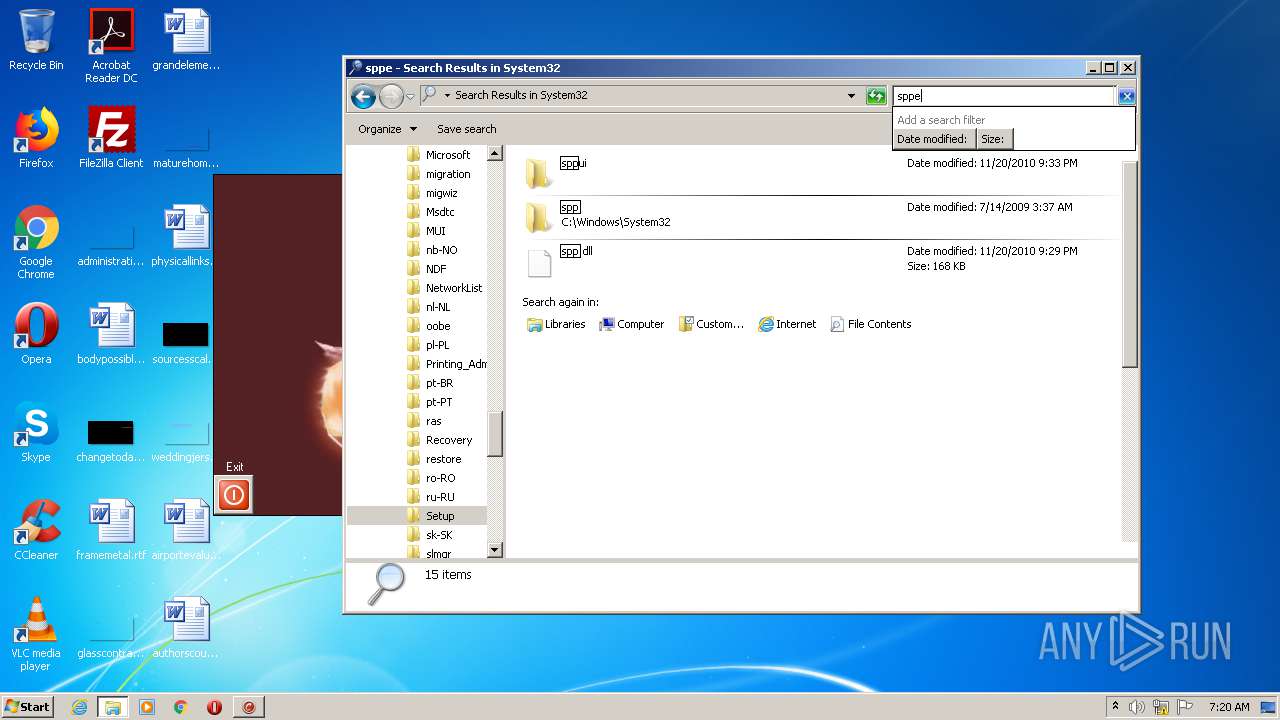Click Windows Explorer taskbar button
This screenshot has height=720, width=1280.
[112, 707]
